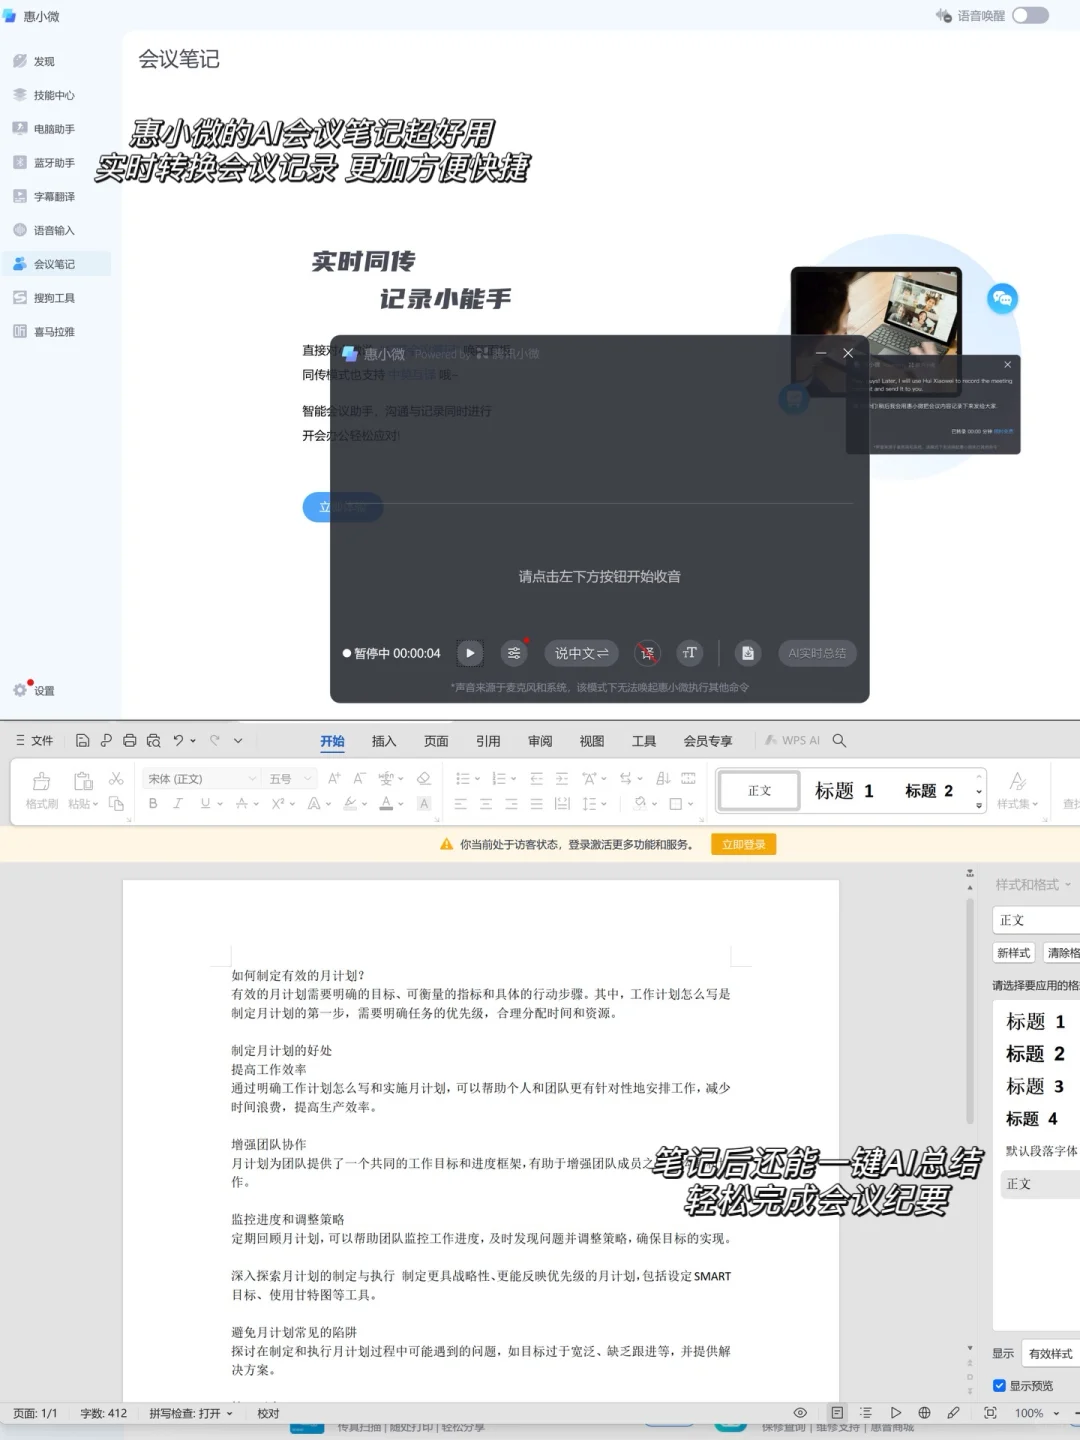The image size is (1080, 1440).
Task: Click the bulleted list icon
Action: tap(462, 779)
